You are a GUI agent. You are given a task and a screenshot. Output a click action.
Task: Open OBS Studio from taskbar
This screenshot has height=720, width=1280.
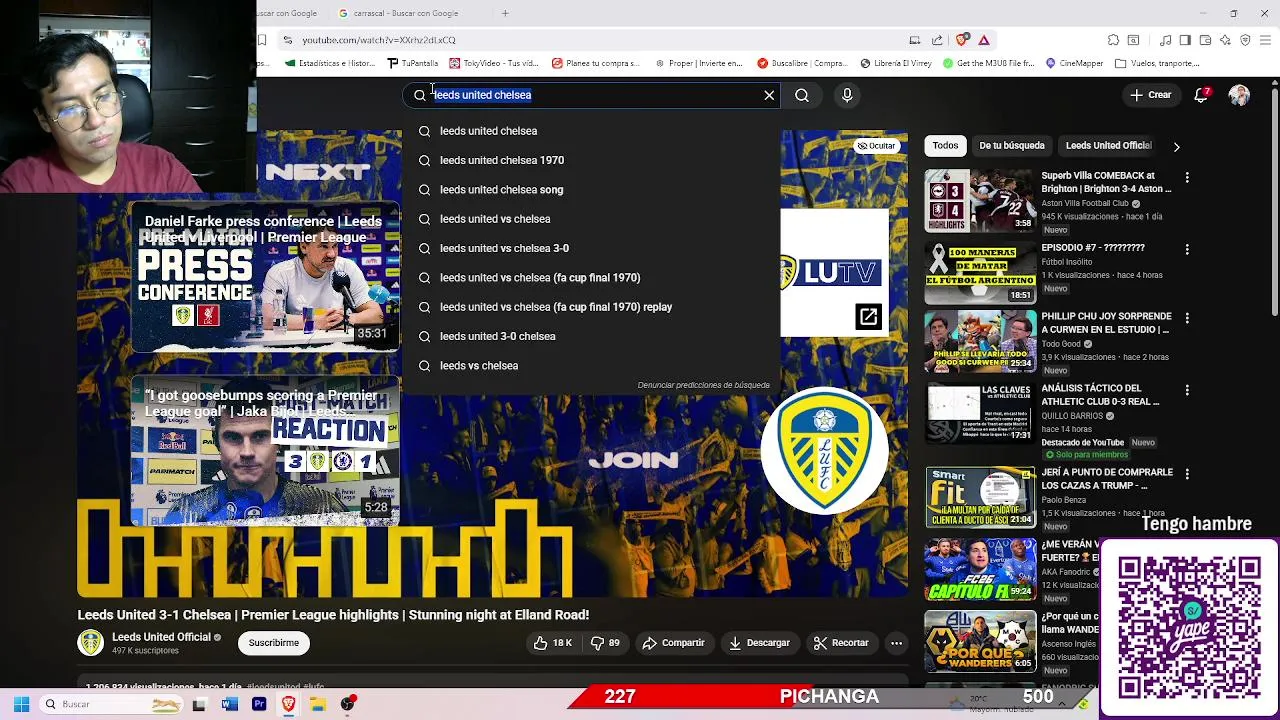348,704
